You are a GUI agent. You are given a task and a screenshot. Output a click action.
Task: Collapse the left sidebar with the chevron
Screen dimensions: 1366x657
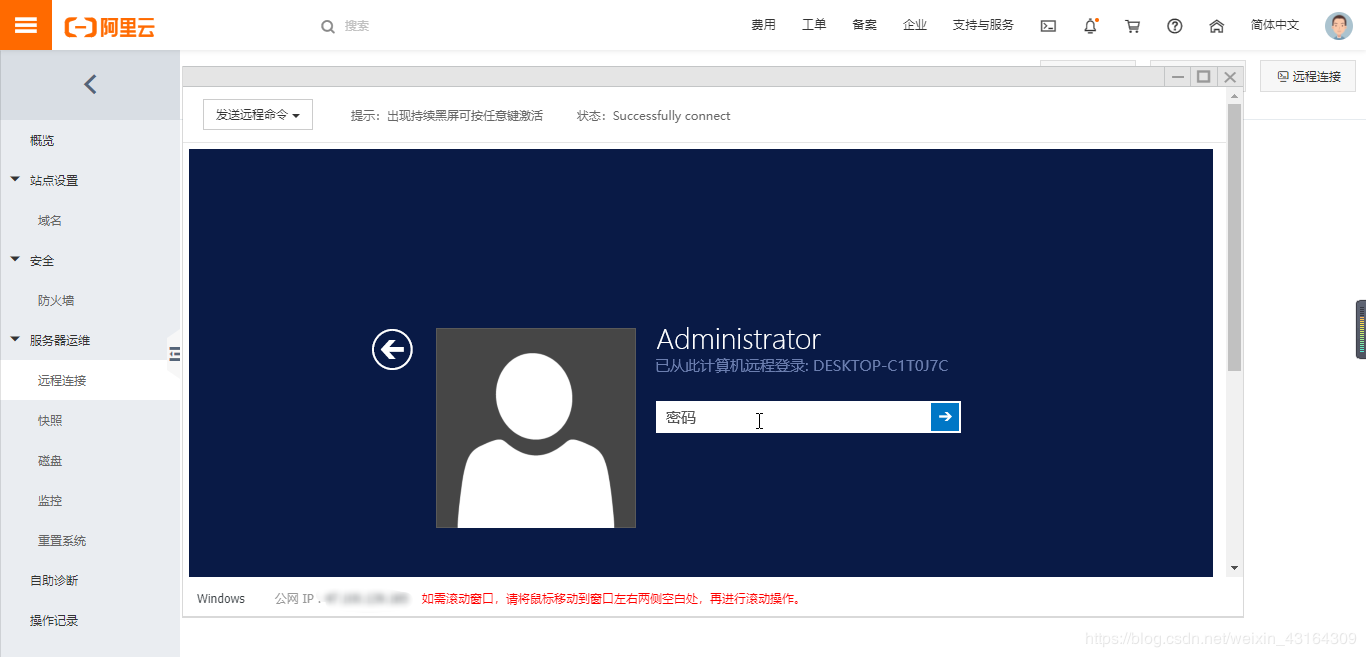pos(89,84)
